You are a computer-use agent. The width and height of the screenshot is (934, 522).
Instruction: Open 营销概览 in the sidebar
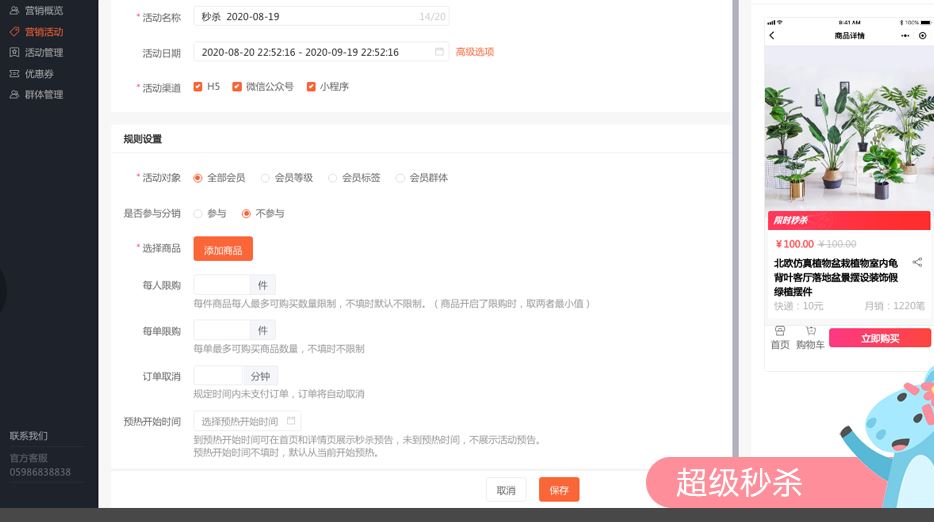[43, 10]
